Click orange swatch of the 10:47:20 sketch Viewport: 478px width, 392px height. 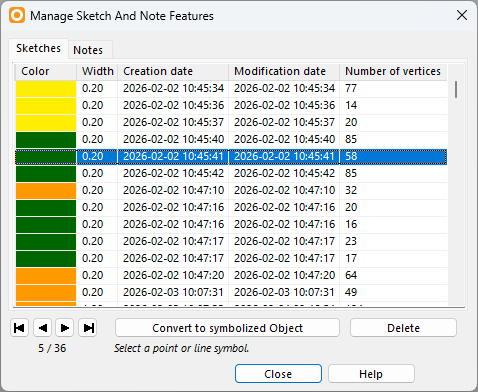46,276
